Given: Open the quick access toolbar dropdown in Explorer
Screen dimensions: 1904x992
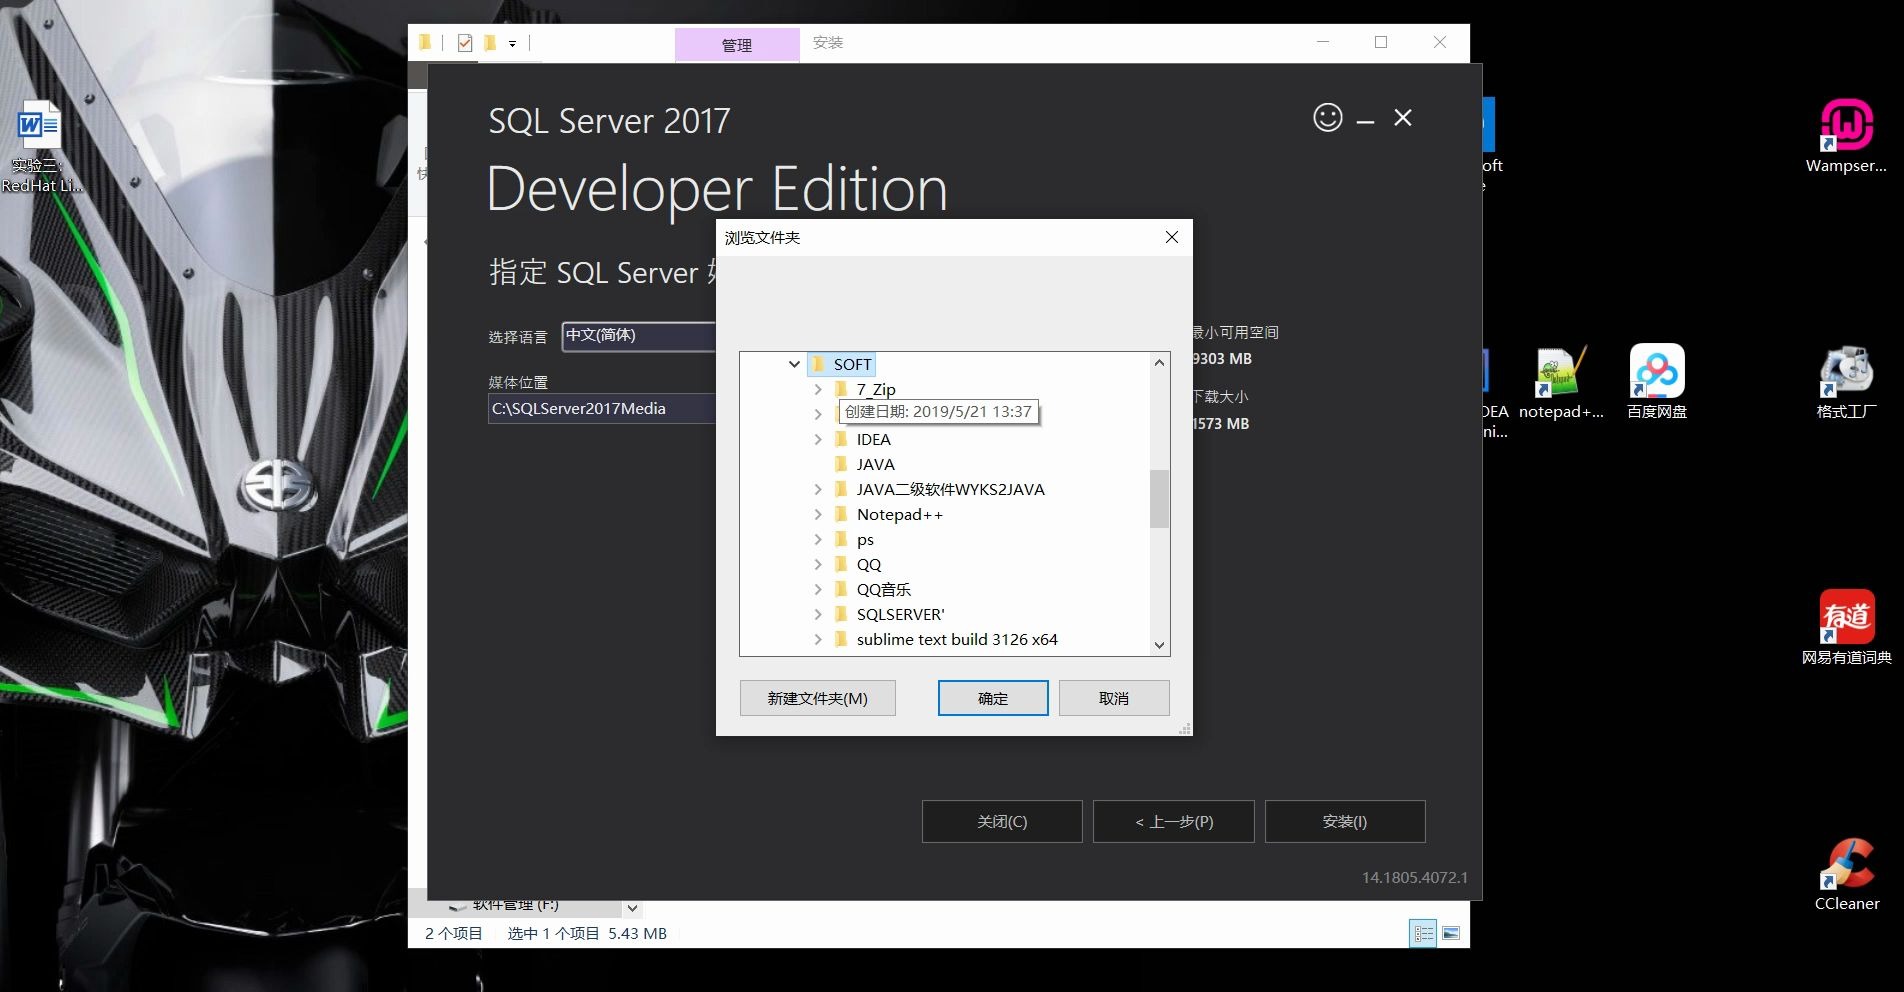Looking at the screenshot, I should pyautogui.click(x=512, y=44).
